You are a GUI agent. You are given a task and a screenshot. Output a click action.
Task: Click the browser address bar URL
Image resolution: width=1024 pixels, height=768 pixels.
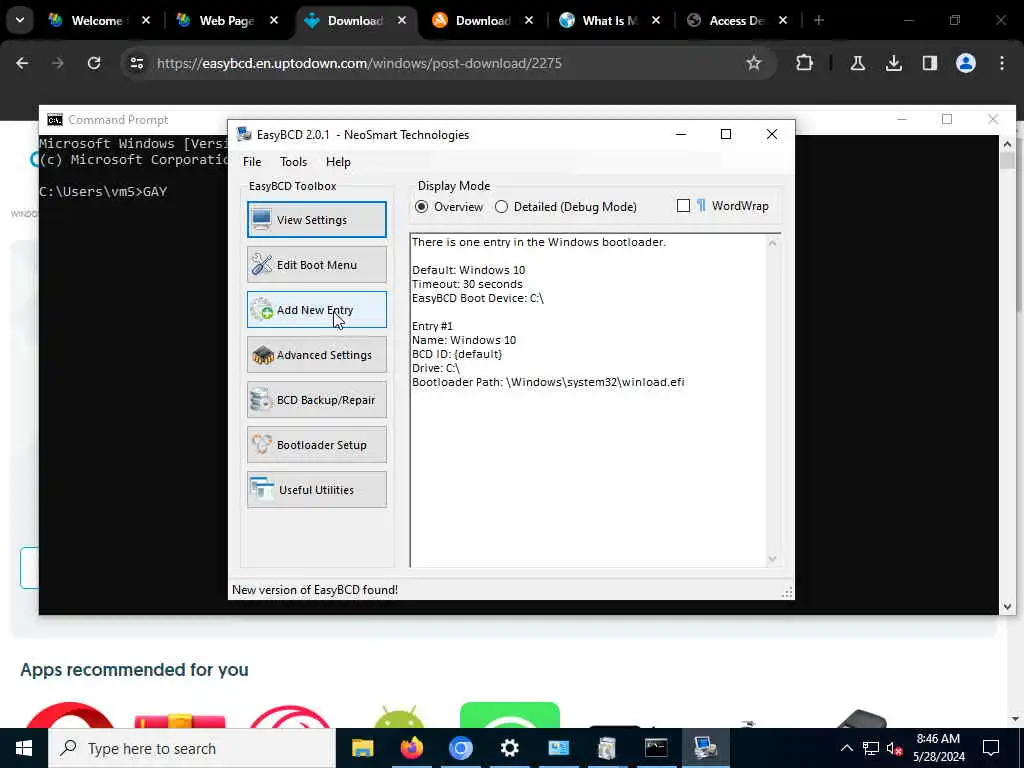pos(359,63)
